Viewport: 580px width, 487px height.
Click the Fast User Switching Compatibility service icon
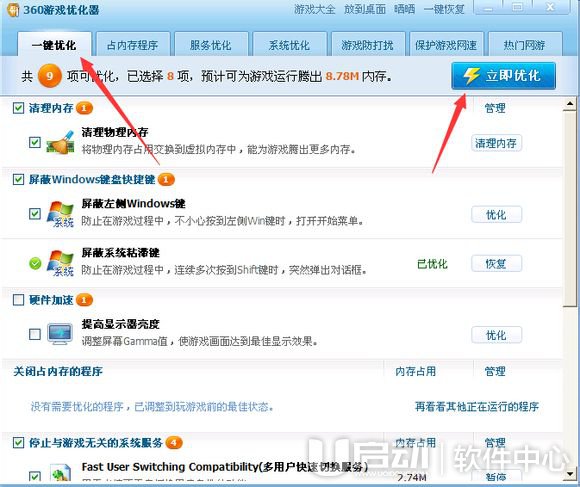[60, 473]
